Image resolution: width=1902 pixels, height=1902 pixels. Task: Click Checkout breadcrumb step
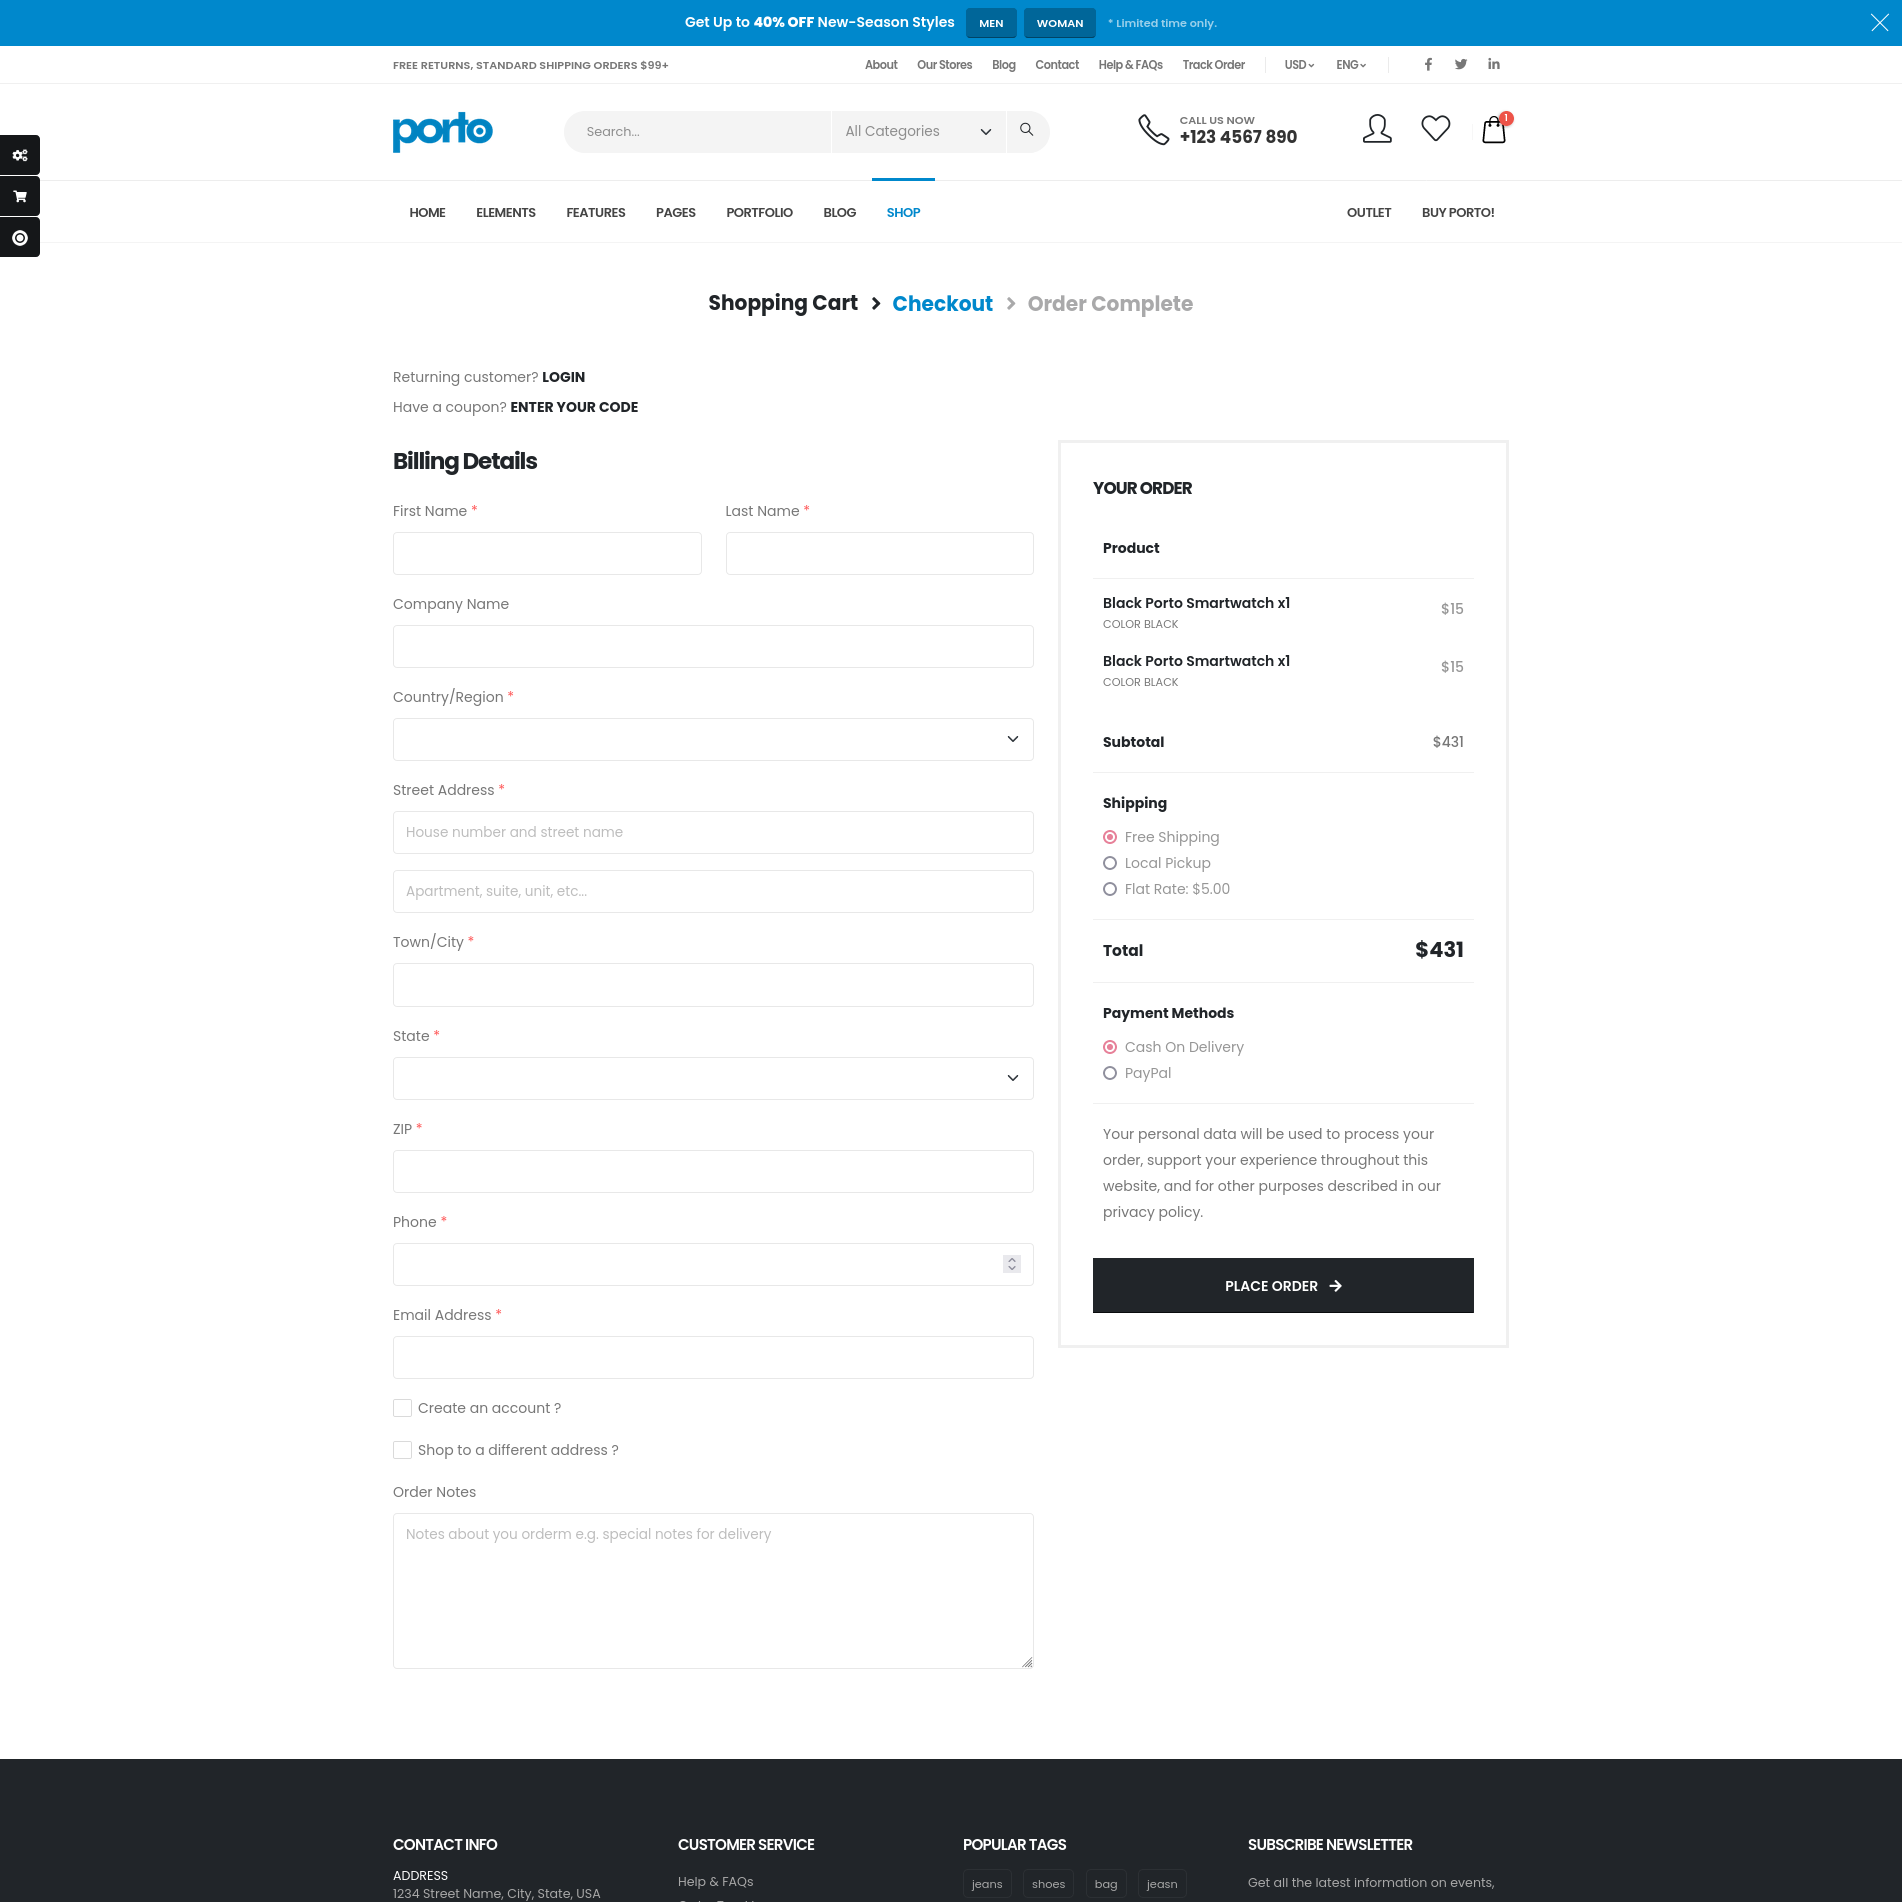[x=942, y=304]
